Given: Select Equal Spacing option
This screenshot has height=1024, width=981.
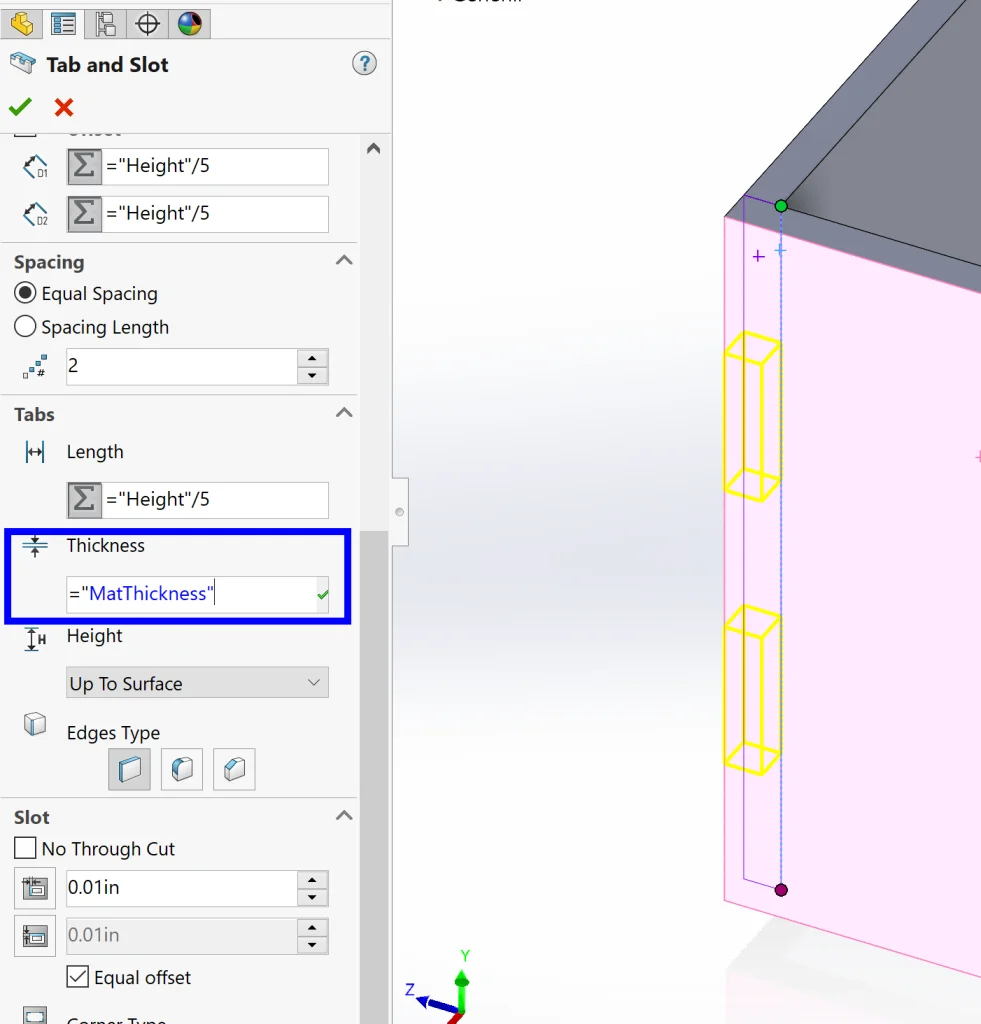Looking at the screenshot, I should point(25,293).
